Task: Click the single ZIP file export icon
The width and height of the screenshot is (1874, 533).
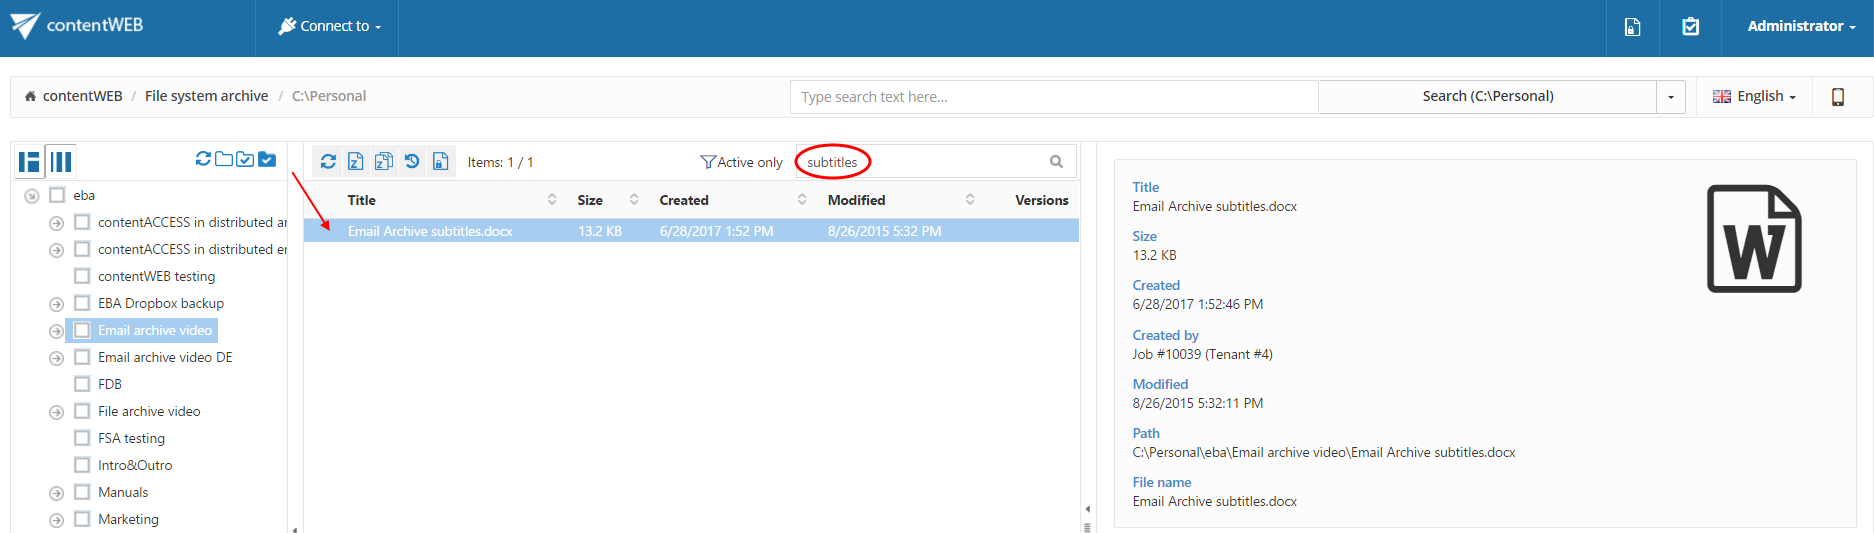Action: tap(355, 161)
